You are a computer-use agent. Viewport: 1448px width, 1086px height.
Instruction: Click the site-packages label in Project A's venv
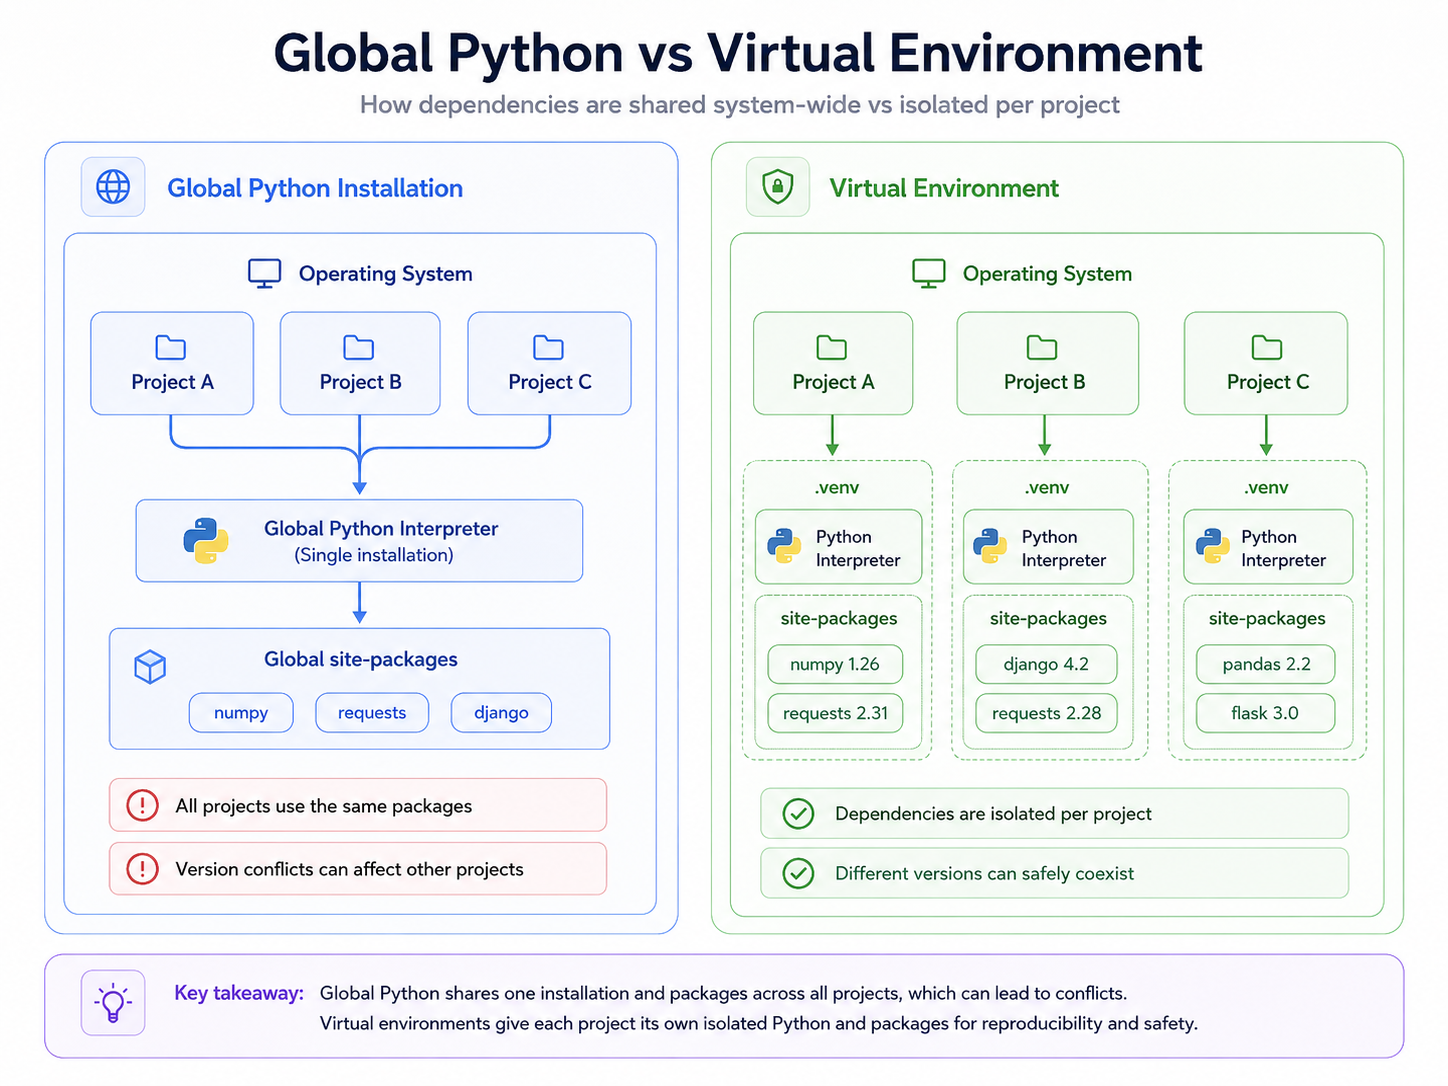coord(839,619)
